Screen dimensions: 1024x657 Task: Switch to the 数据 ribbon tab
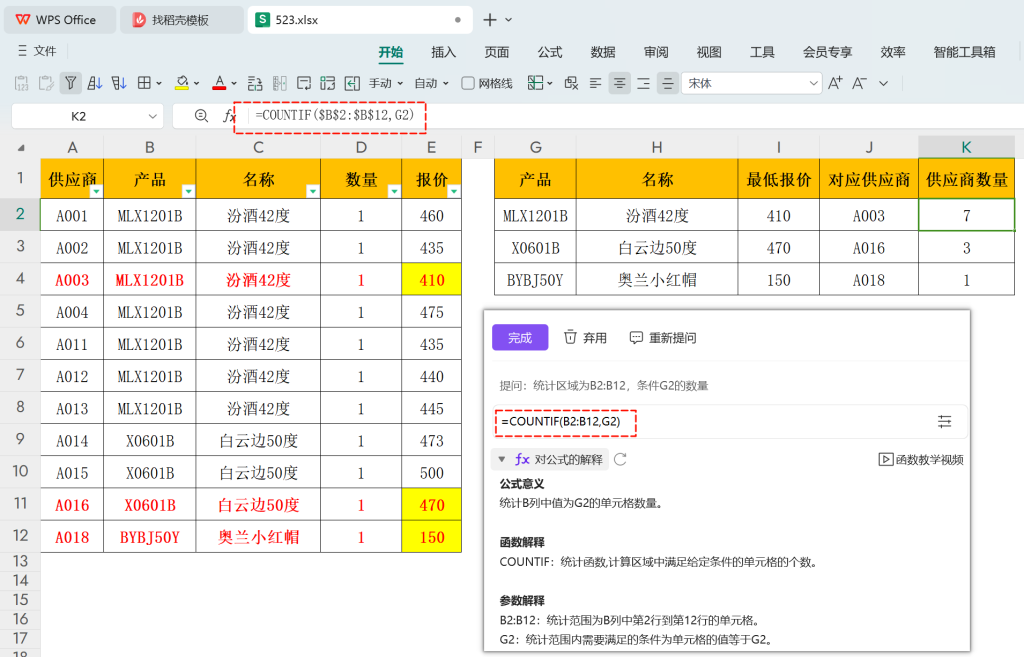point(603,52)
